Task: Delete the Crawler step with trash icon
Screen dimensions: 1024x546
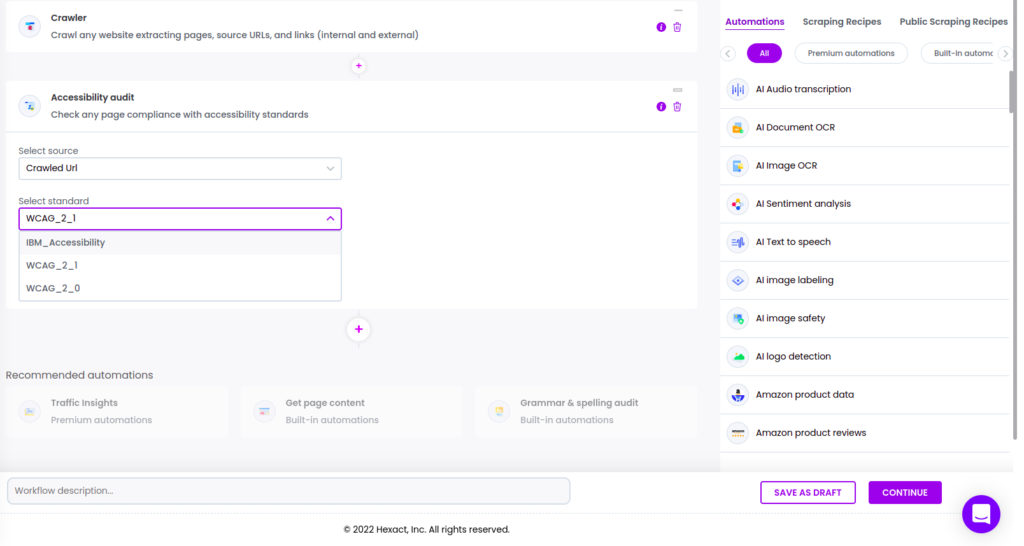Action: [x=677, y=27]
